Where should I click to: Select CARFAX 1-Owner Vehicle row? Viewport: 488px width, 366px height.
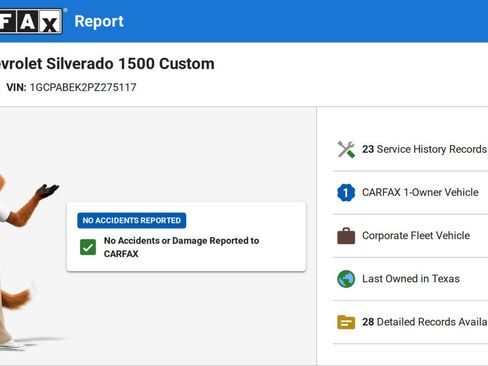pos(411,192)
